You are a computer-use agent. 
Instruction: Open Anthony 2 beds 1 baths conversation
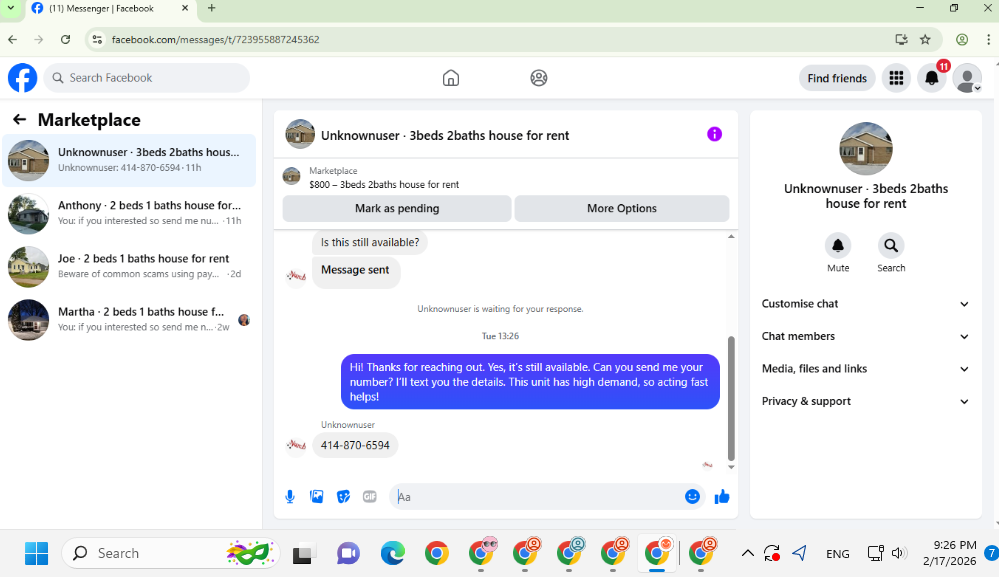click(129, 213)
